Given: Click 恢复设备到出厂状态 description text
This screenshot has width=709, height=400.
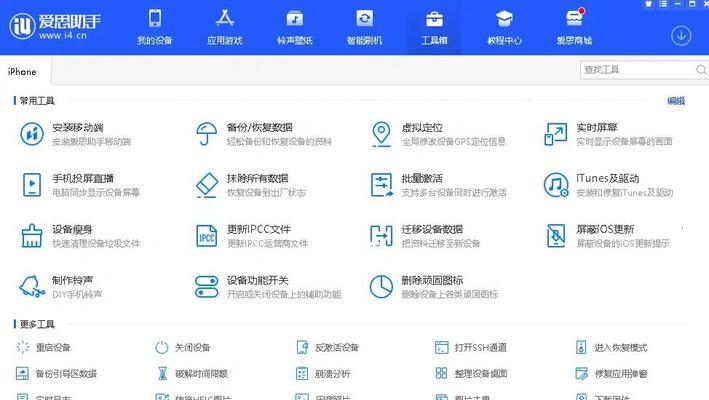Looking at the screenshot, I should click(266, 193).
